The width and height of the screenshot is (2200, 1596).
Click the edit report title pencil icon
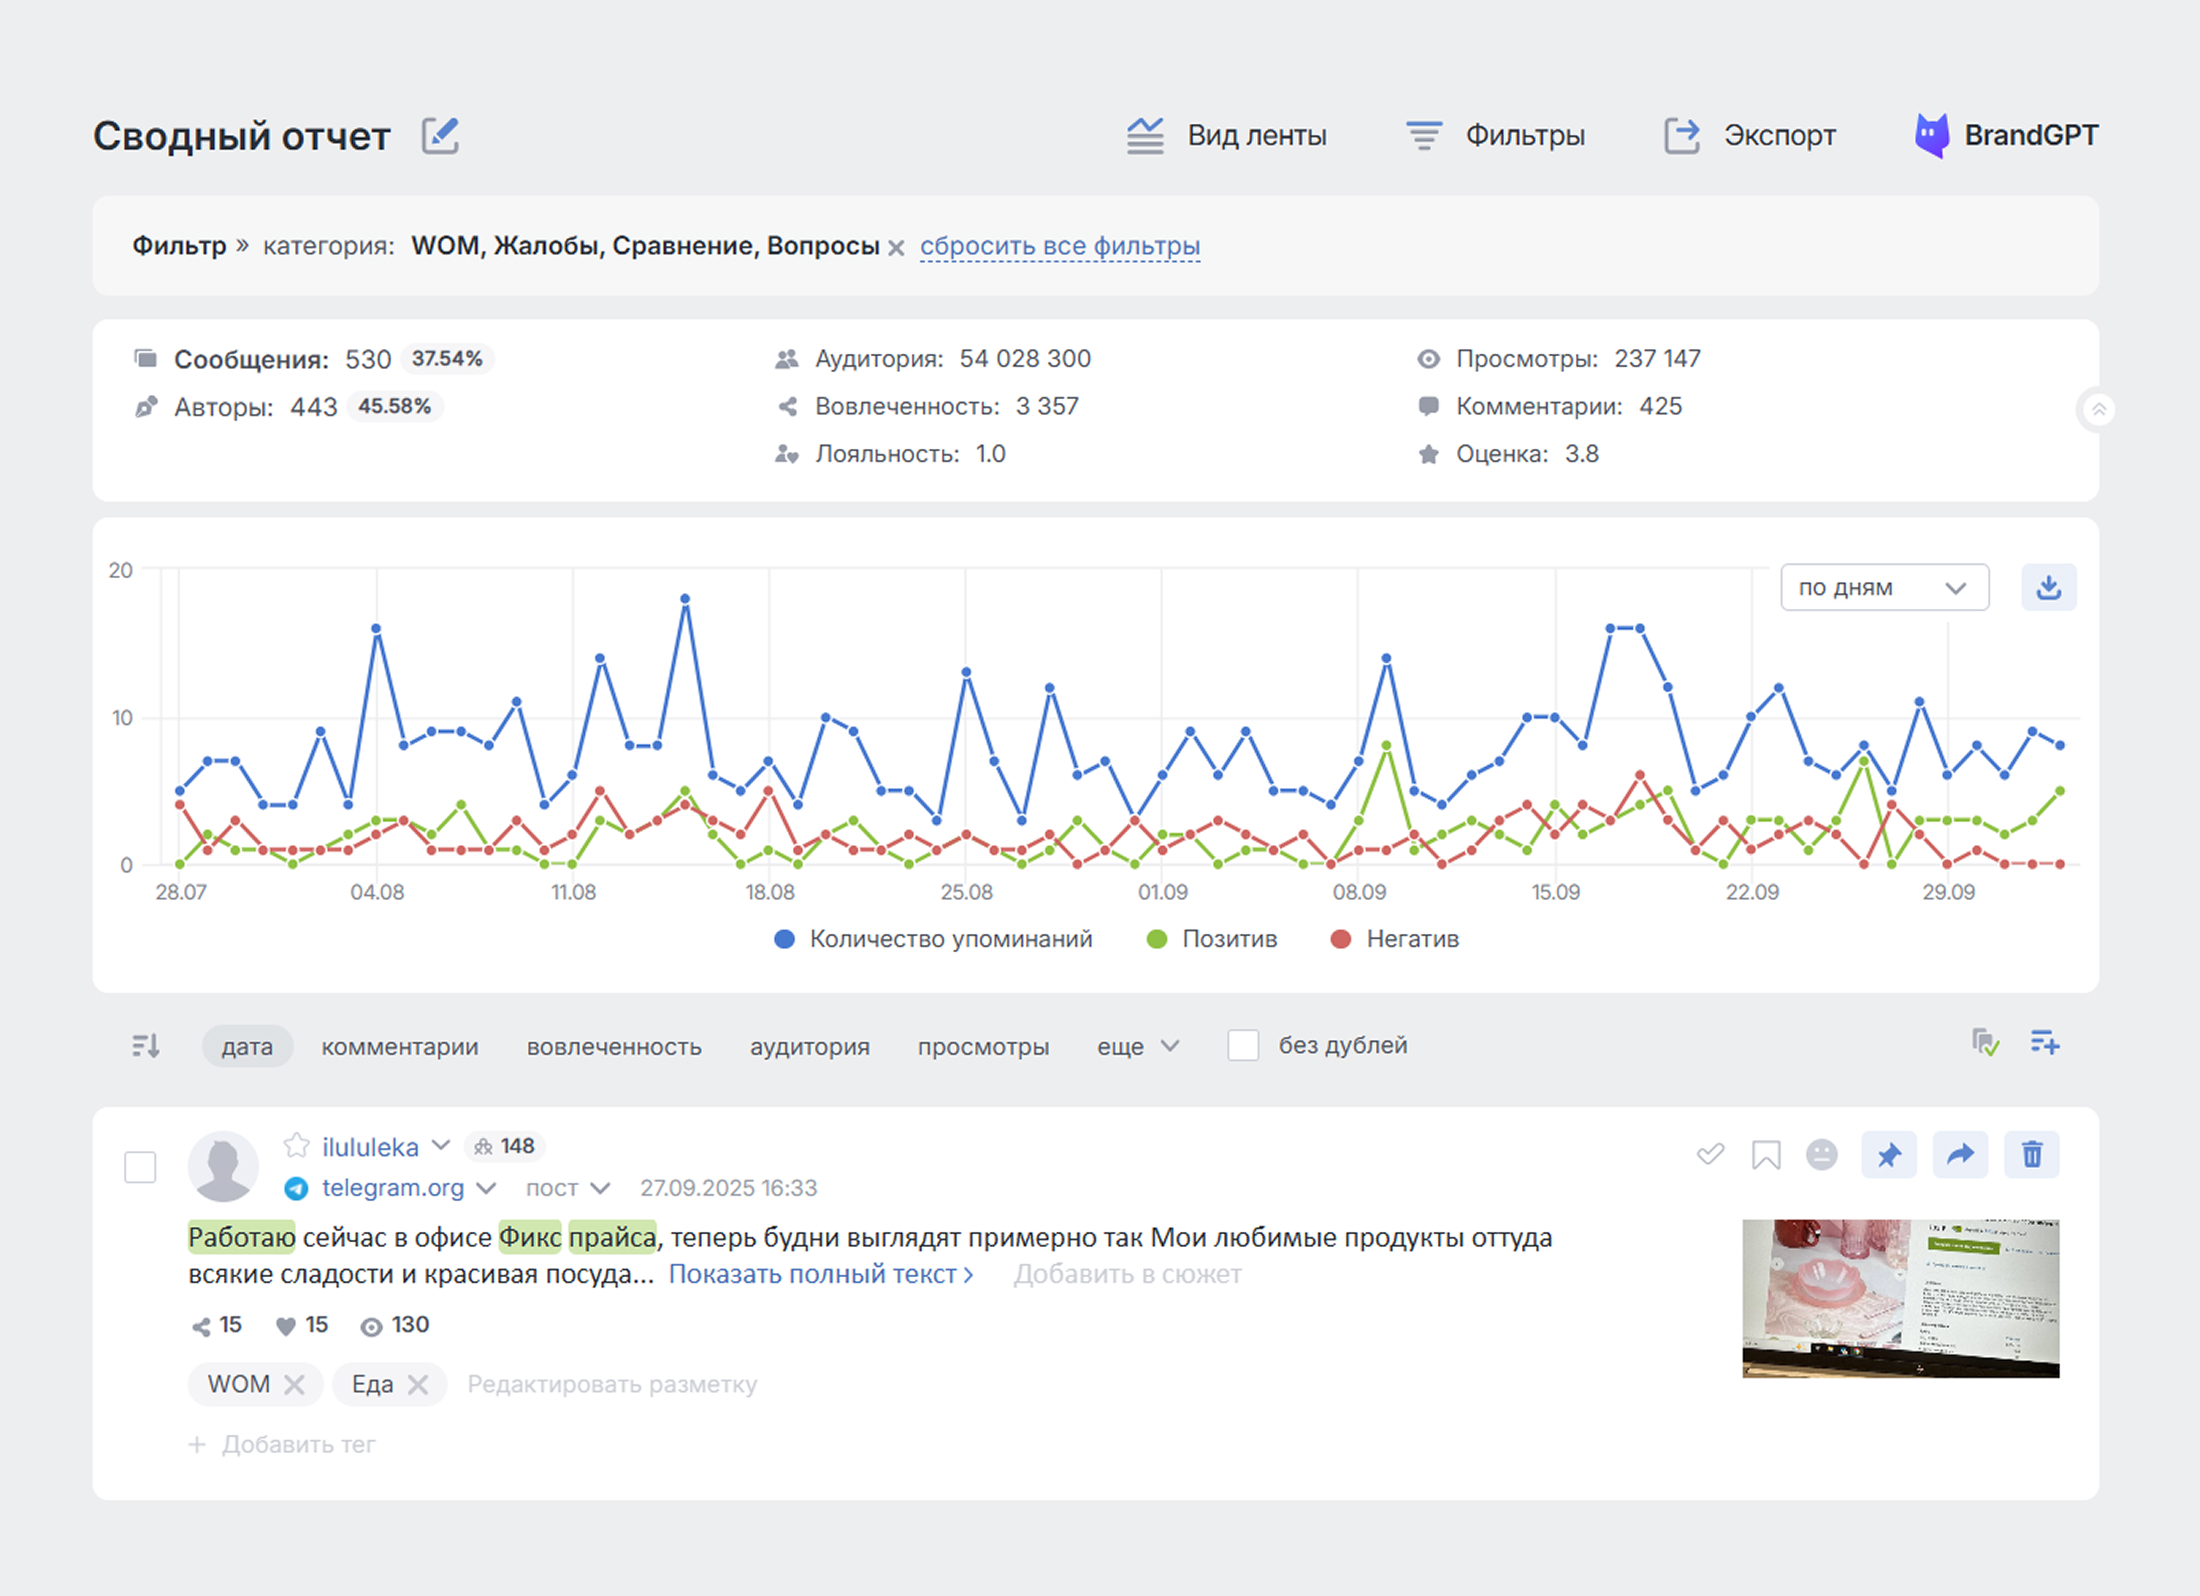click(x=439, y=136)
